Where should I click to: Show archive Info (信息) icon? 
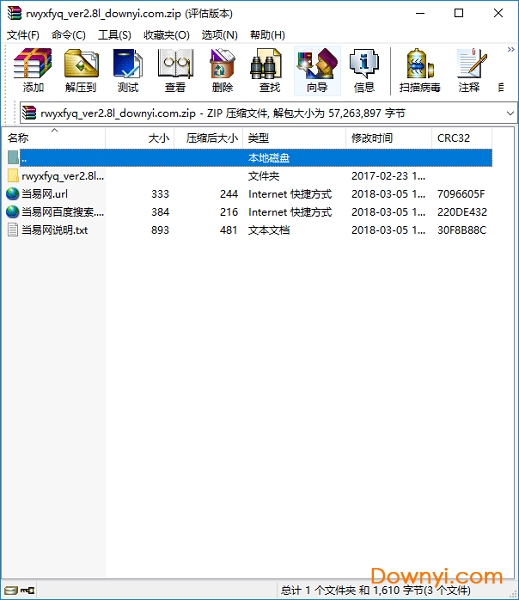(364, 70)
